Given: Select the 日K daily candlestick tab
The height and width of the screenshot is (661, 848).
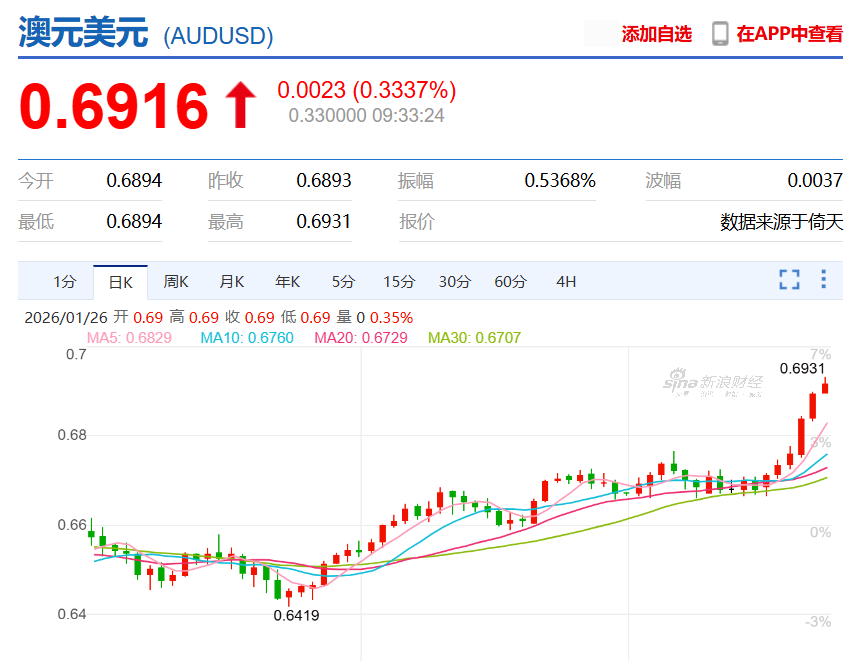Looking at the screenshot, I should 120,282.
